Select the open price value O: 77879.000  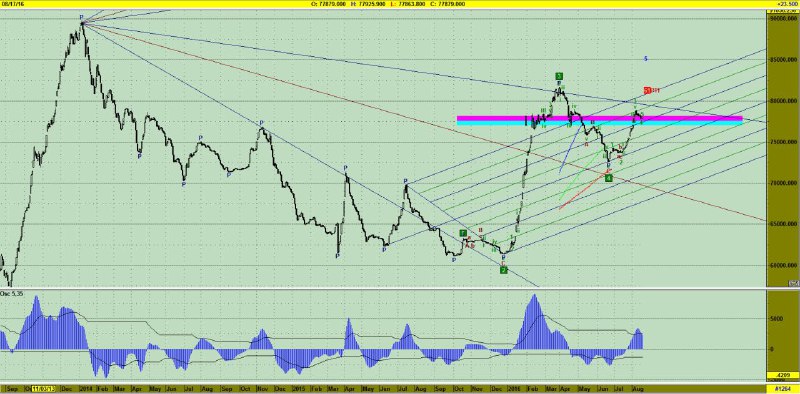point(329,4)
